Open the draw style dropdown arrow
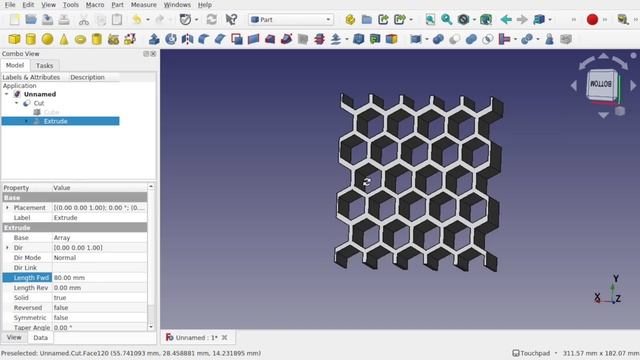 [x=474, y=20]
